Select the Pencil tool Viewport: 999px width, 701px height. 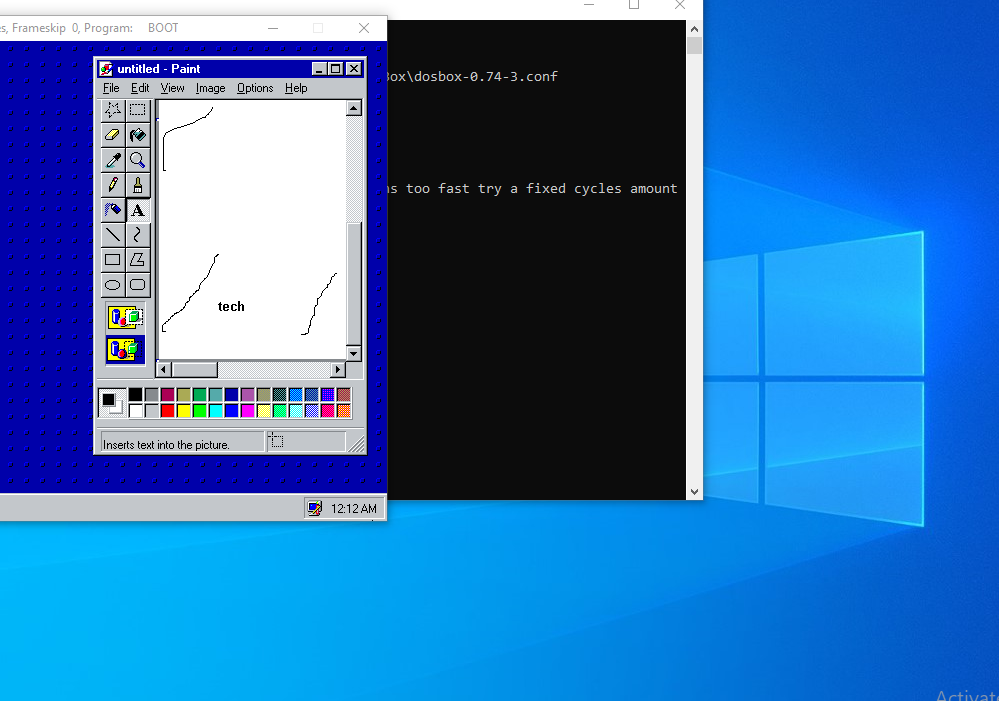point(113,185)
